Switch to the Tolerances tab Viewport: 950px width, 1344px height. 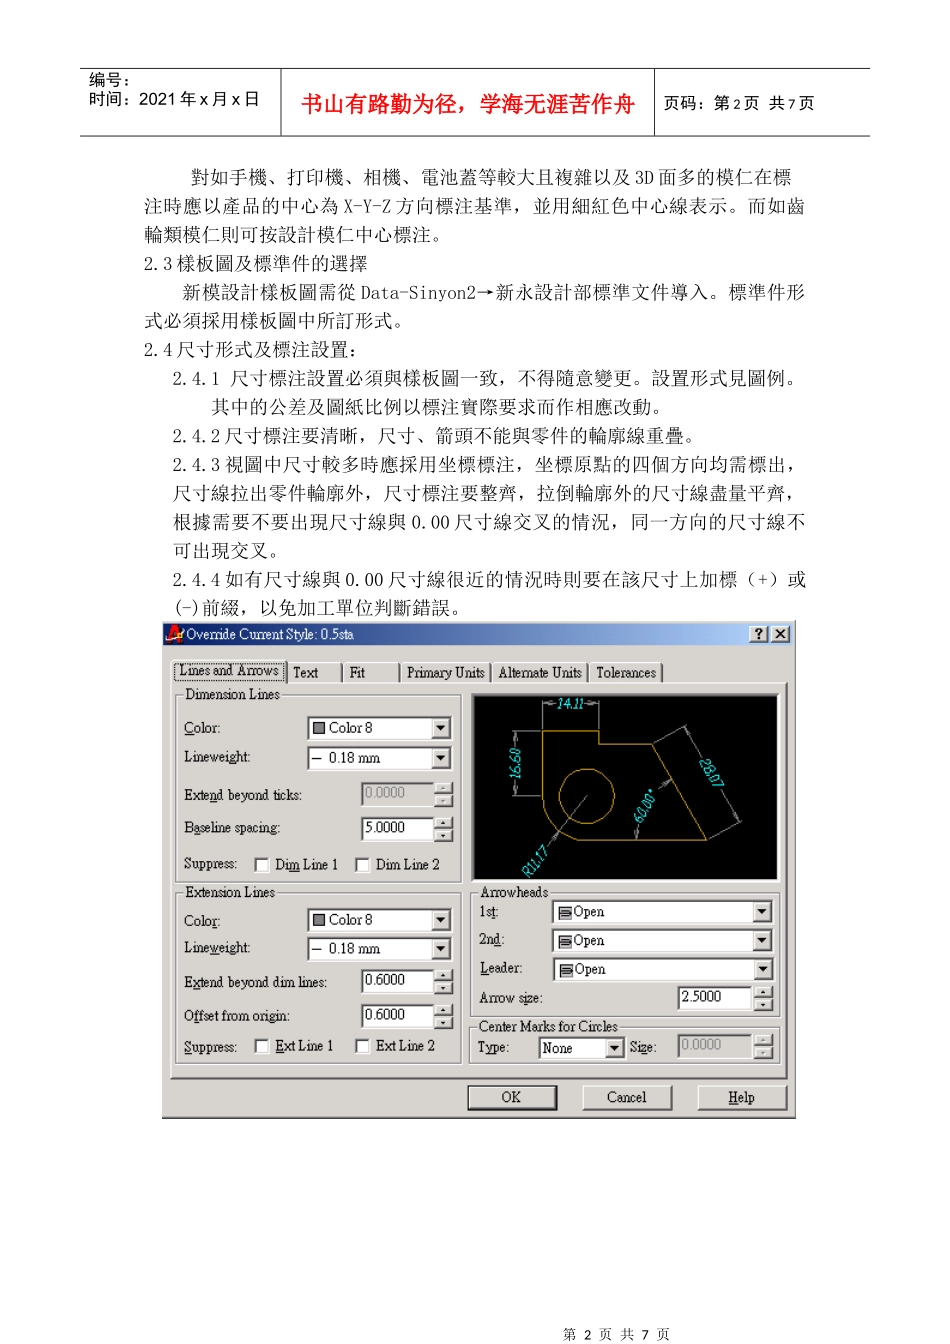point(626,673)
